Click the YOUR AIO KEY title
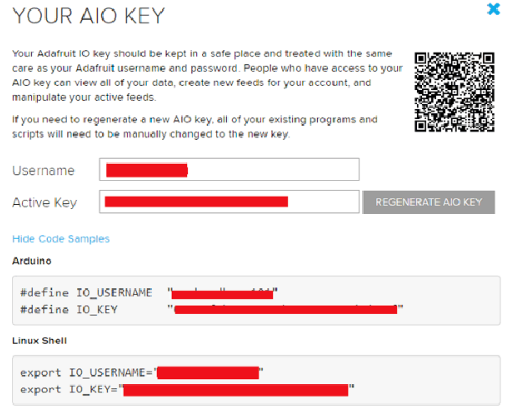This screenshot has height=411, width=505. (89, 16)
